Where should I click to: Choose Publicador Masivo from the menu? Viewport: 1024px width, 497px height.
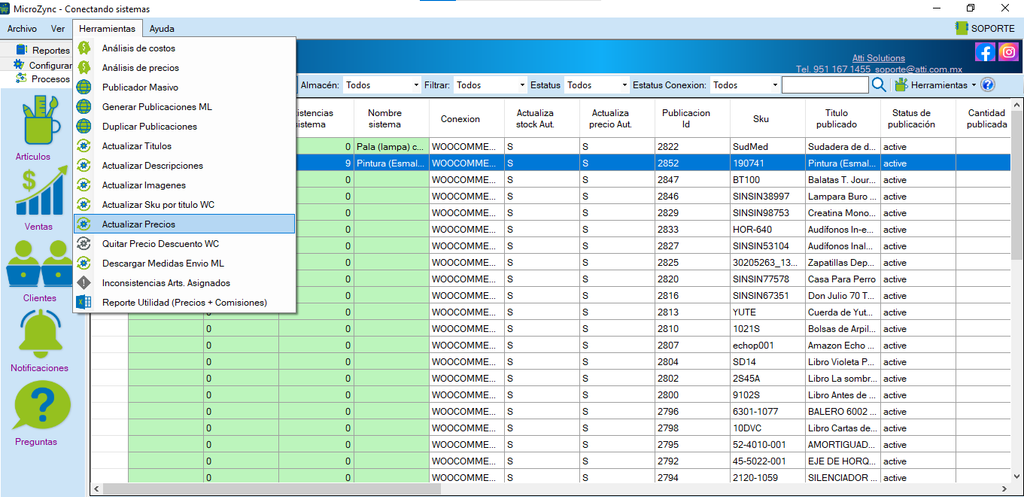tap(184, 88)
